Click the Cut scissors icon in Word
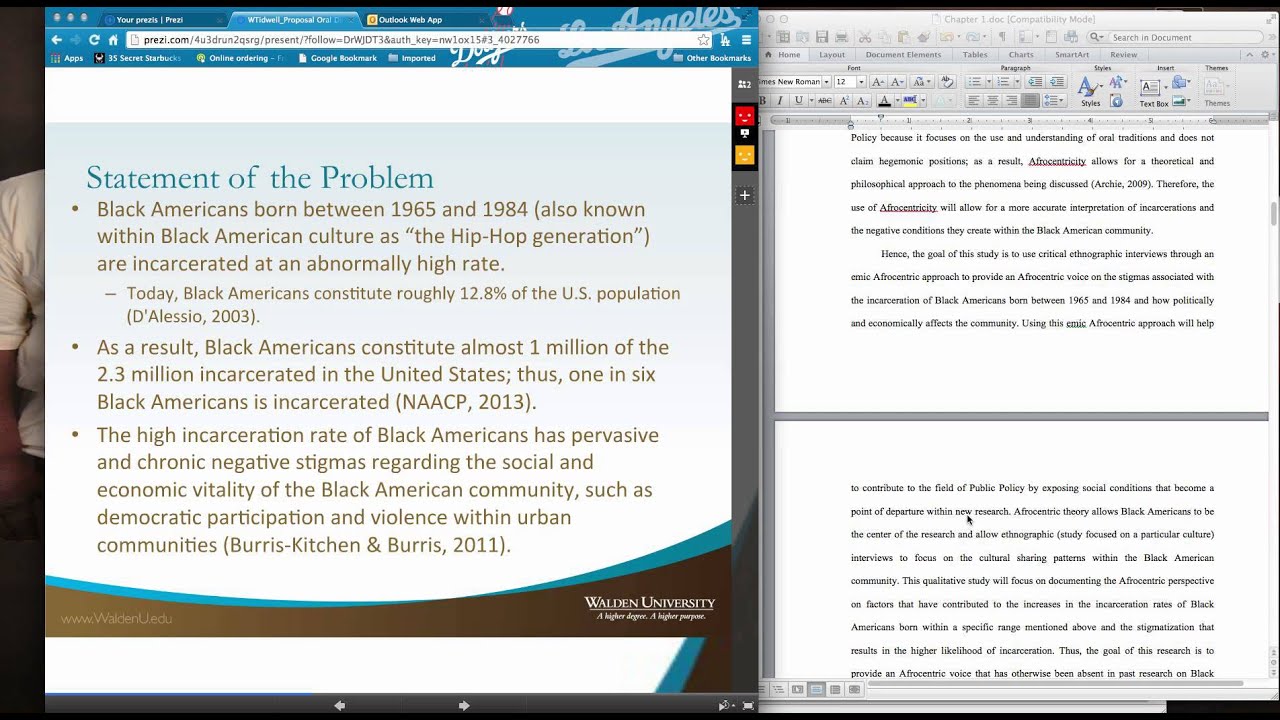This screenshot has width=1280, height=720. [x=865, y=37]
